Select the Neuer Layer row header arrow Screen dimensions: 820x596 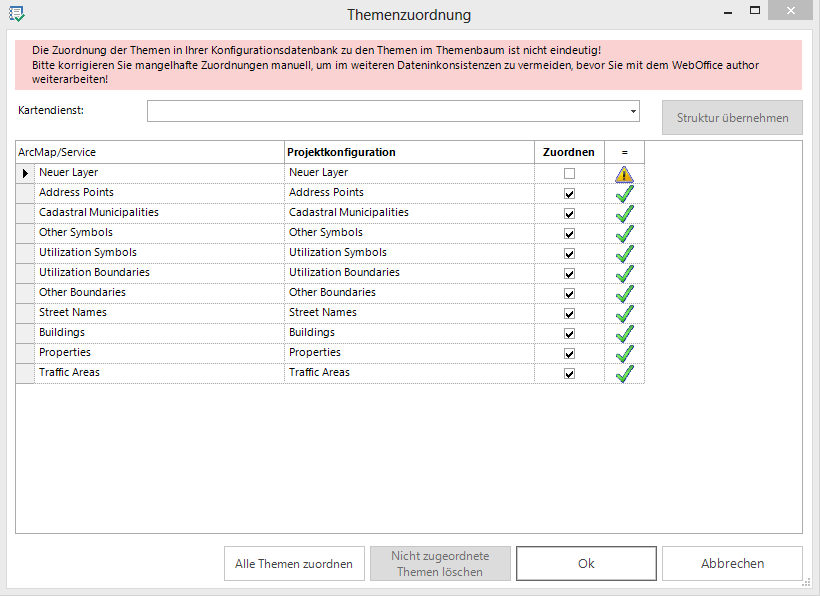[x=25, y=173]
